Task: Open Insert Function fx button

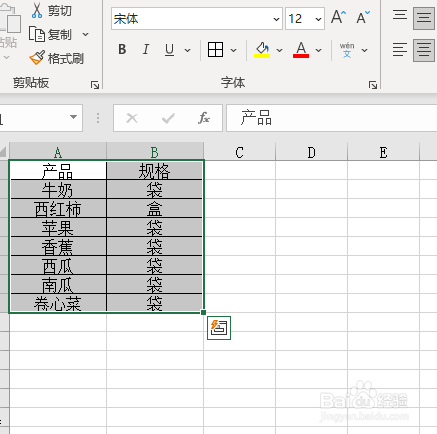Action: (204, 118)
